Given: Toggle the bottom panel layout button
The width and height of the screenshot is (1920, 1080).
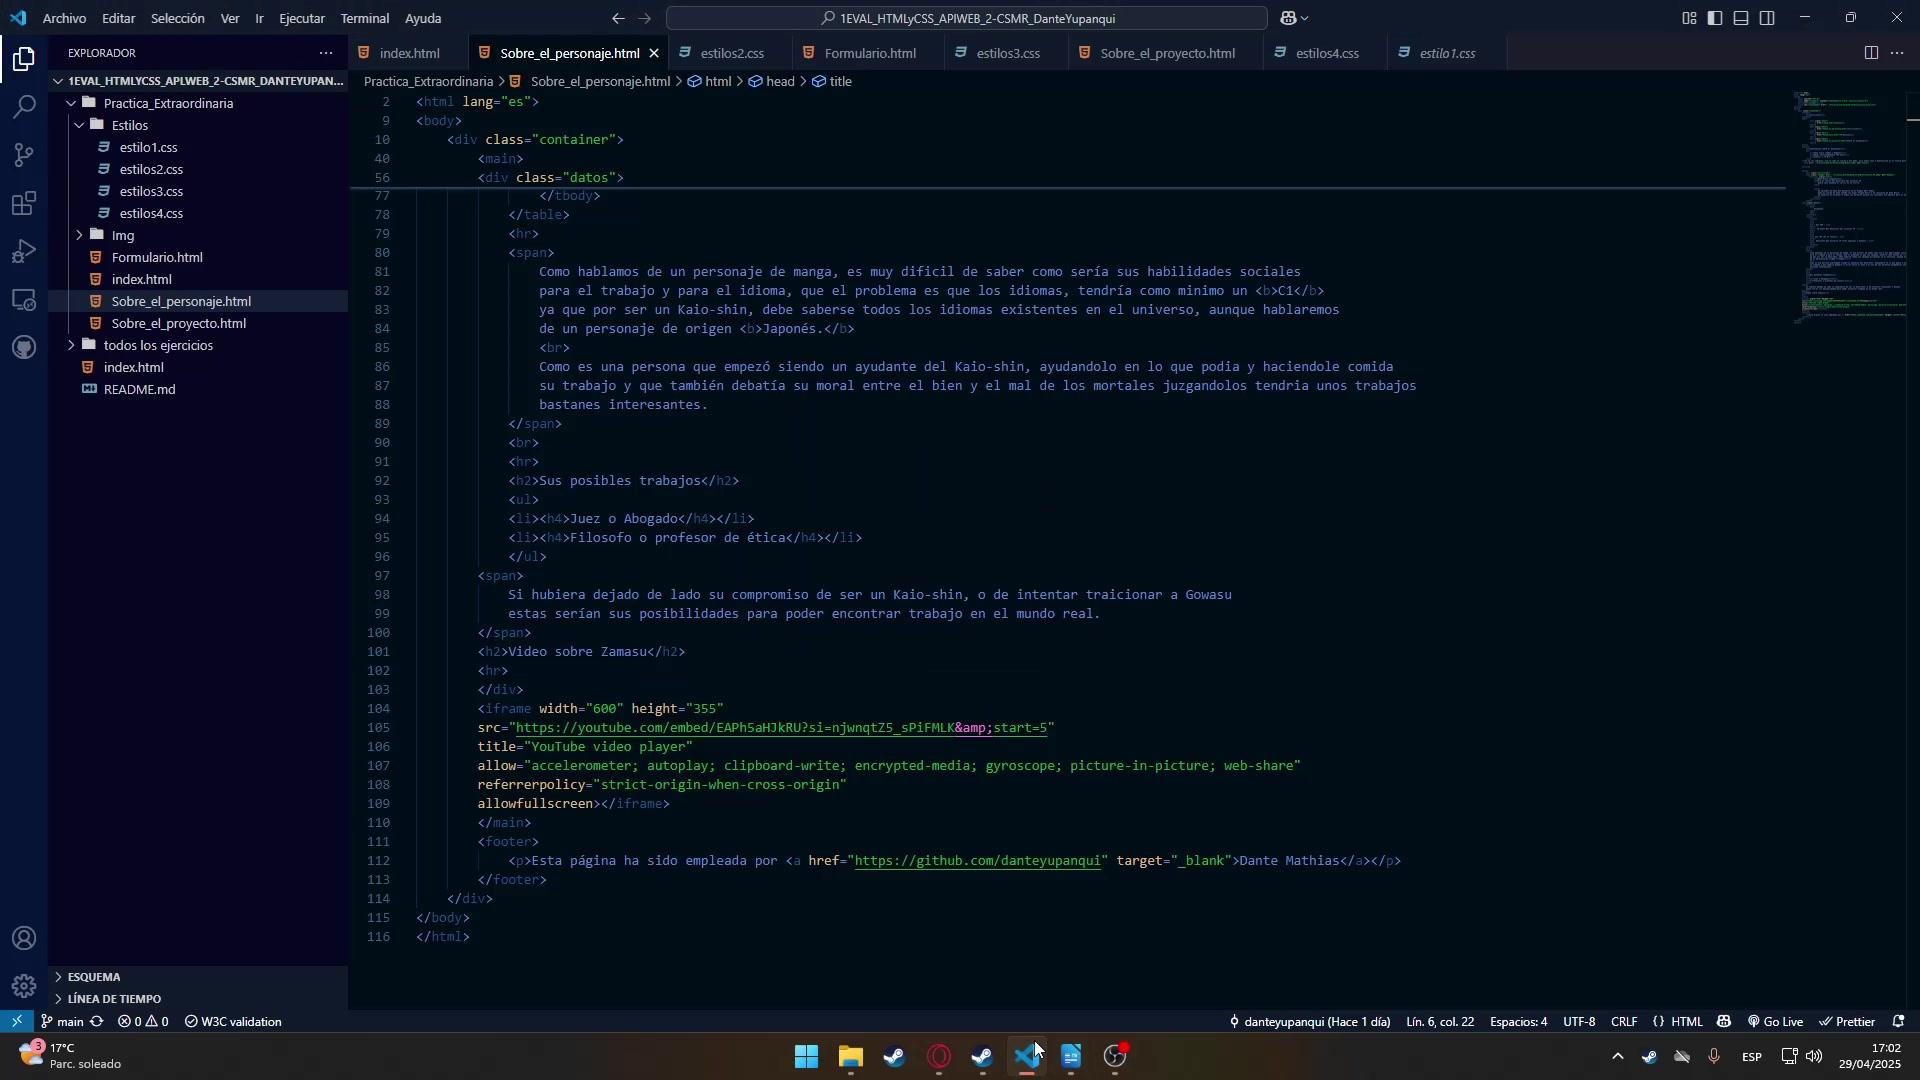Looking at the screenshot, I should [x=1741, y=18].
